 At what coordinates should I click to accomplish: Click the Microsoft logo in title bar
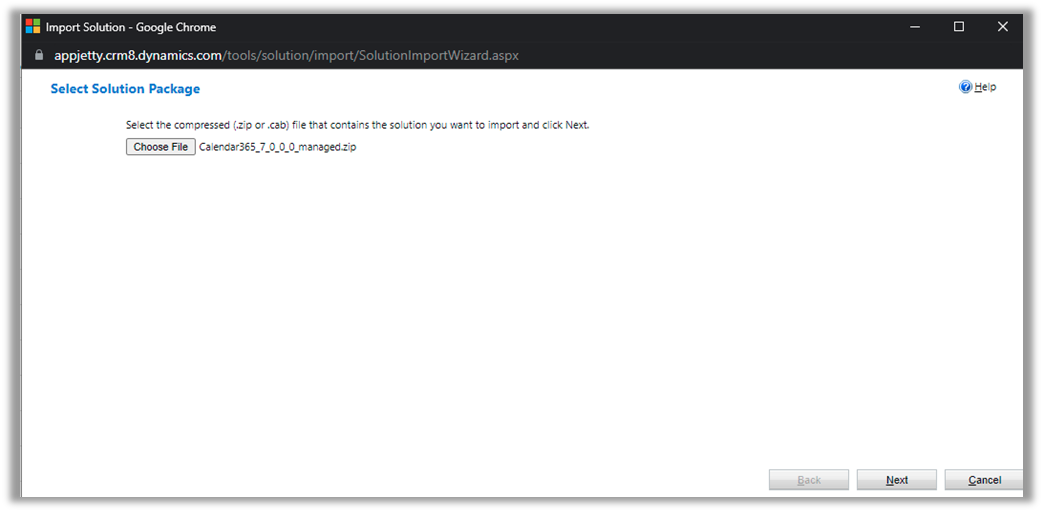point(33,27)
